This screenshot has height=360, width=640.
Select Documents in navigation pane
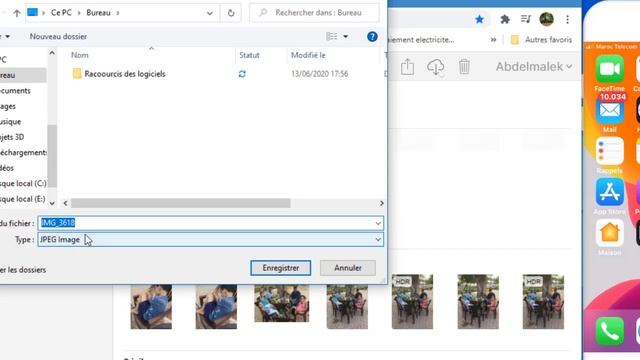point(16,91)
